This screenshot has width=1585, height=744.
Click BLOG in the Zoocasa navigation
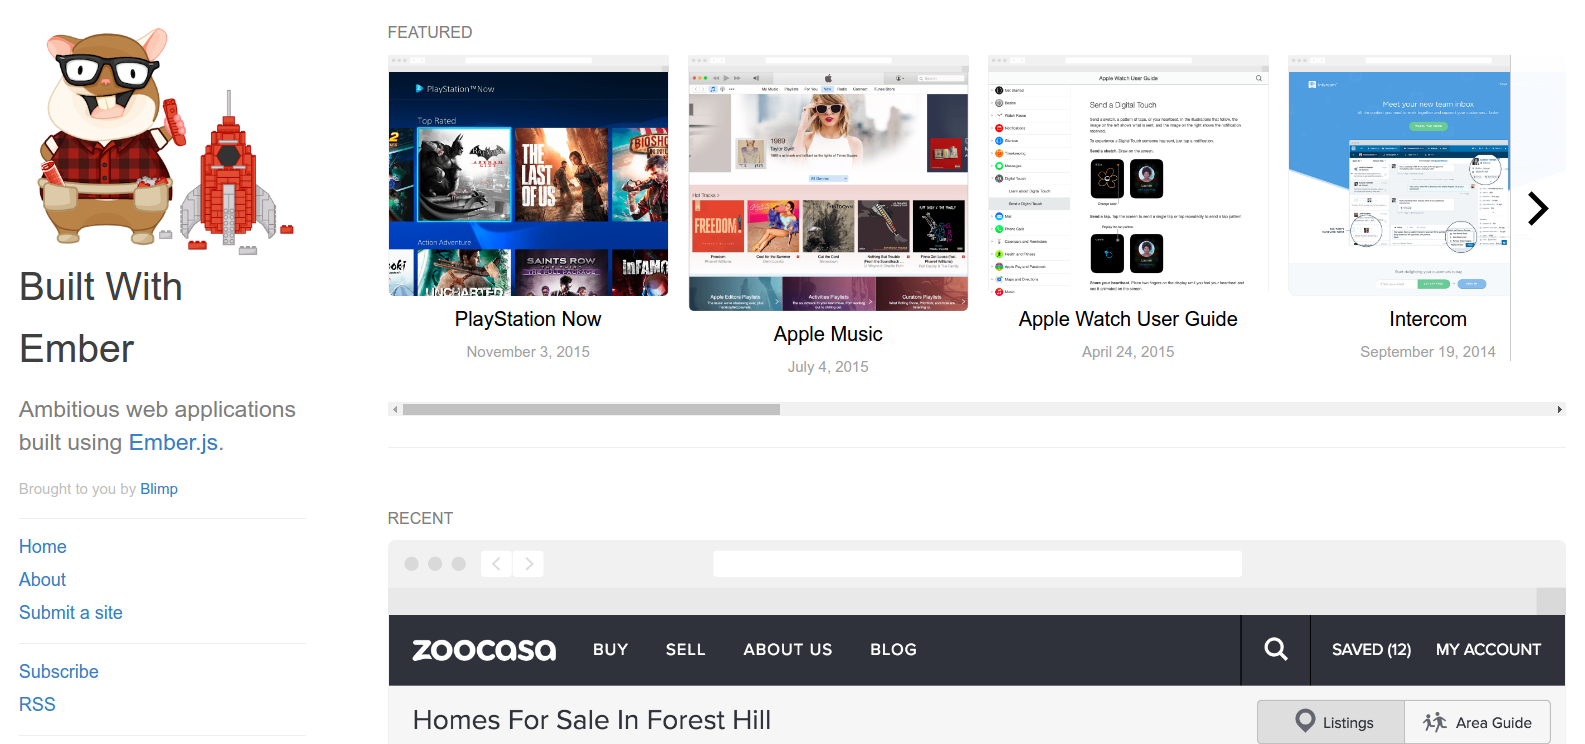pyautogui.click(x=893, y=650)
